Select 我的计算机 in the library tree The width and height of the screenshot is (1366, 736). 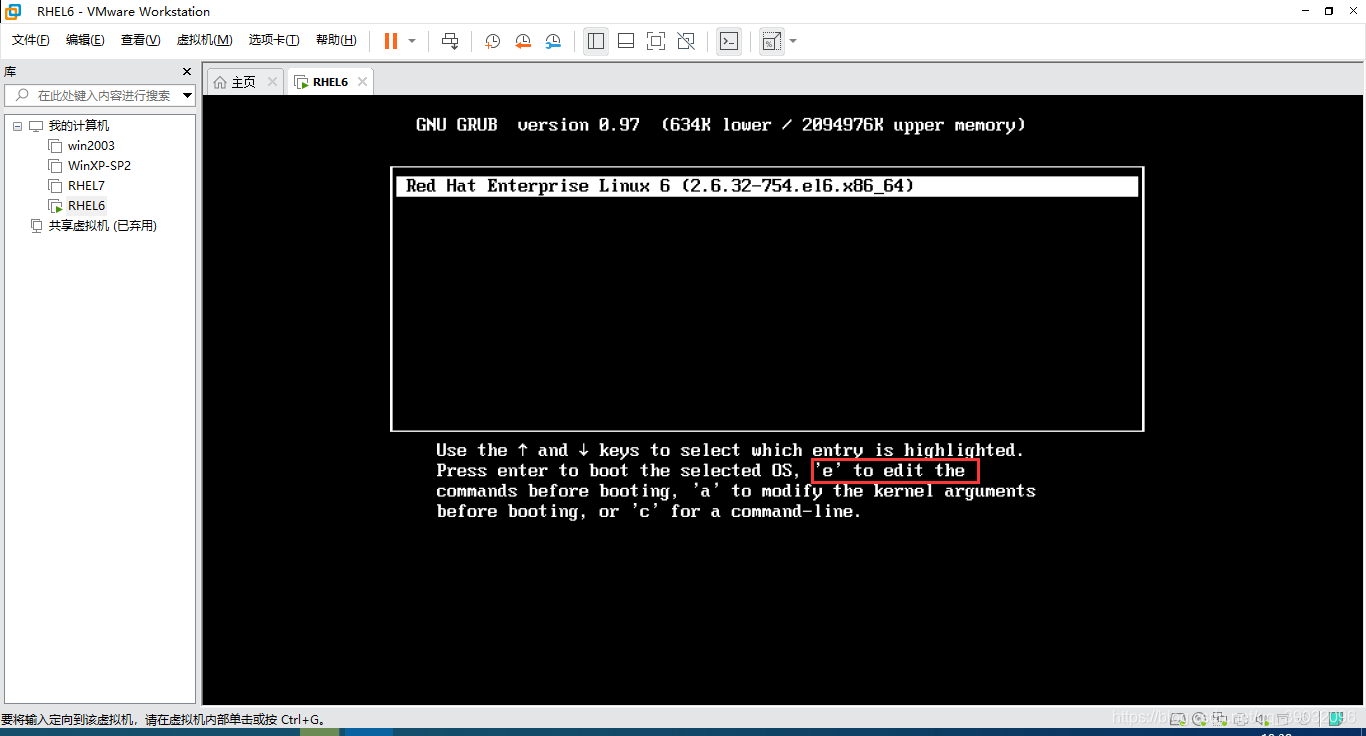coord(79,126)
